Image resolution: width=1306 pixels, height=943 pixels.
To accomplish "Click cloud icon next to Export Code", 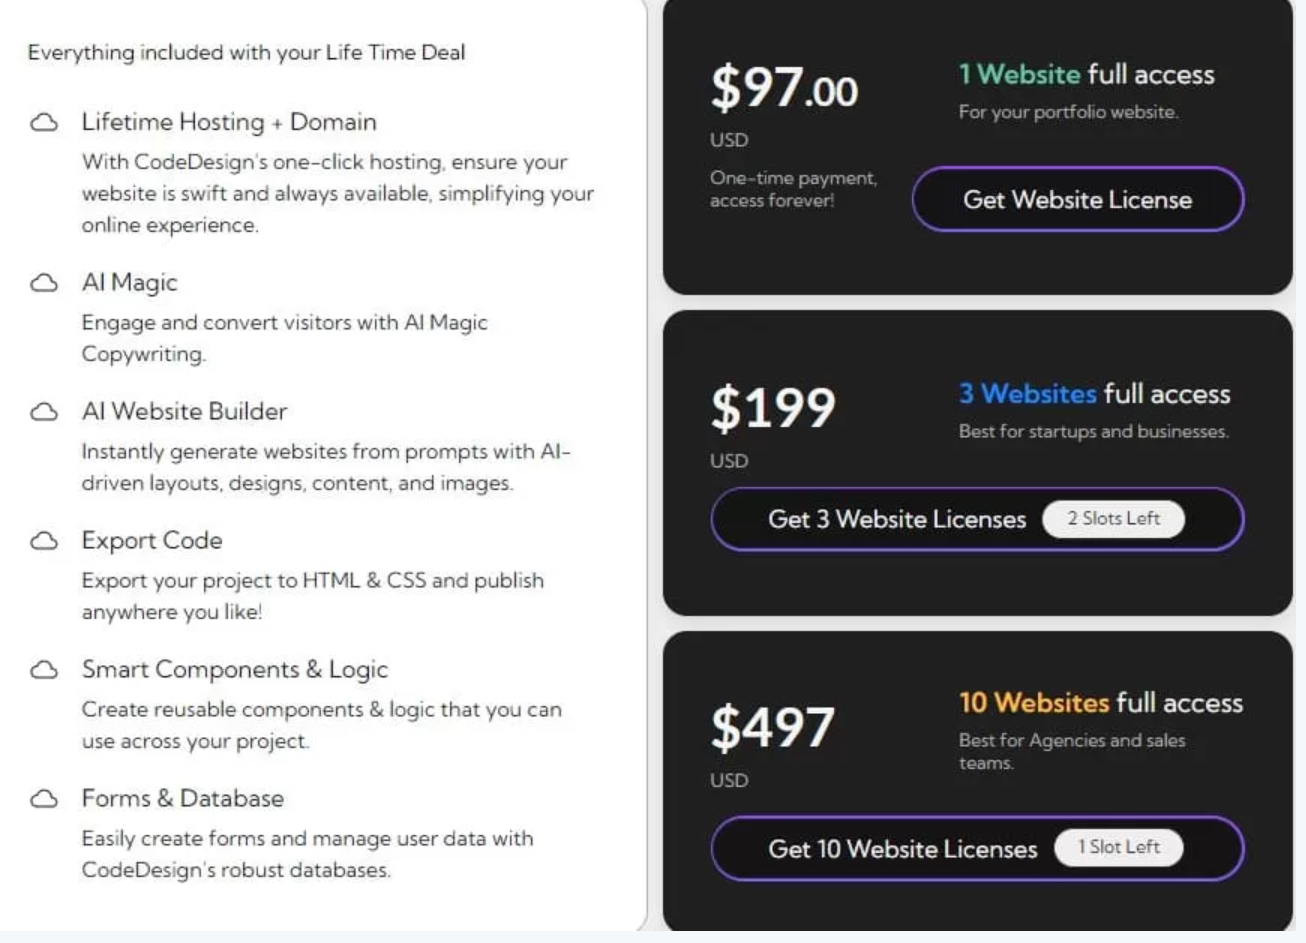I will tap(44, 541).
